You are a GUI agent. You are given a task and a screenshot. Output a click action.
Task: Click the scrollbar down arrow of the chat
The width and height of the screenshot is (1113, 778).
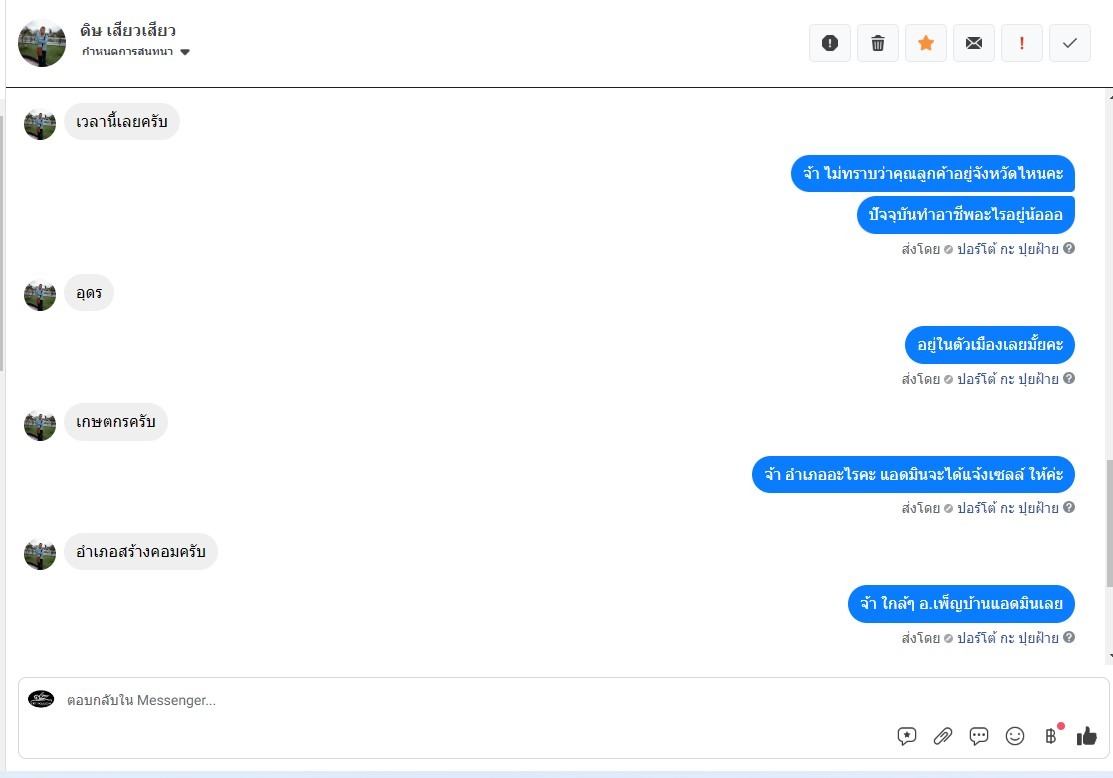coord(1110,657)
